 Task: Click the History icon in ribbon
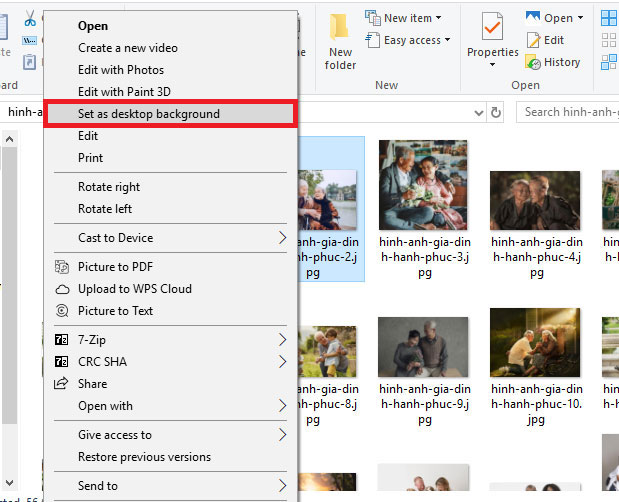pos(534,62)
